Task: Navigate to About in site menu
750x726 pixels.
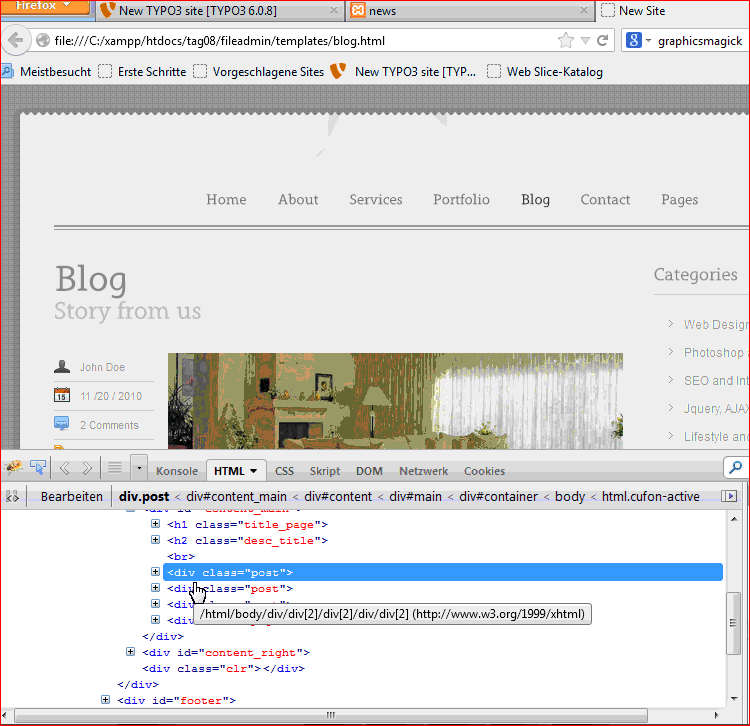Action: click(x=298, y=199)
